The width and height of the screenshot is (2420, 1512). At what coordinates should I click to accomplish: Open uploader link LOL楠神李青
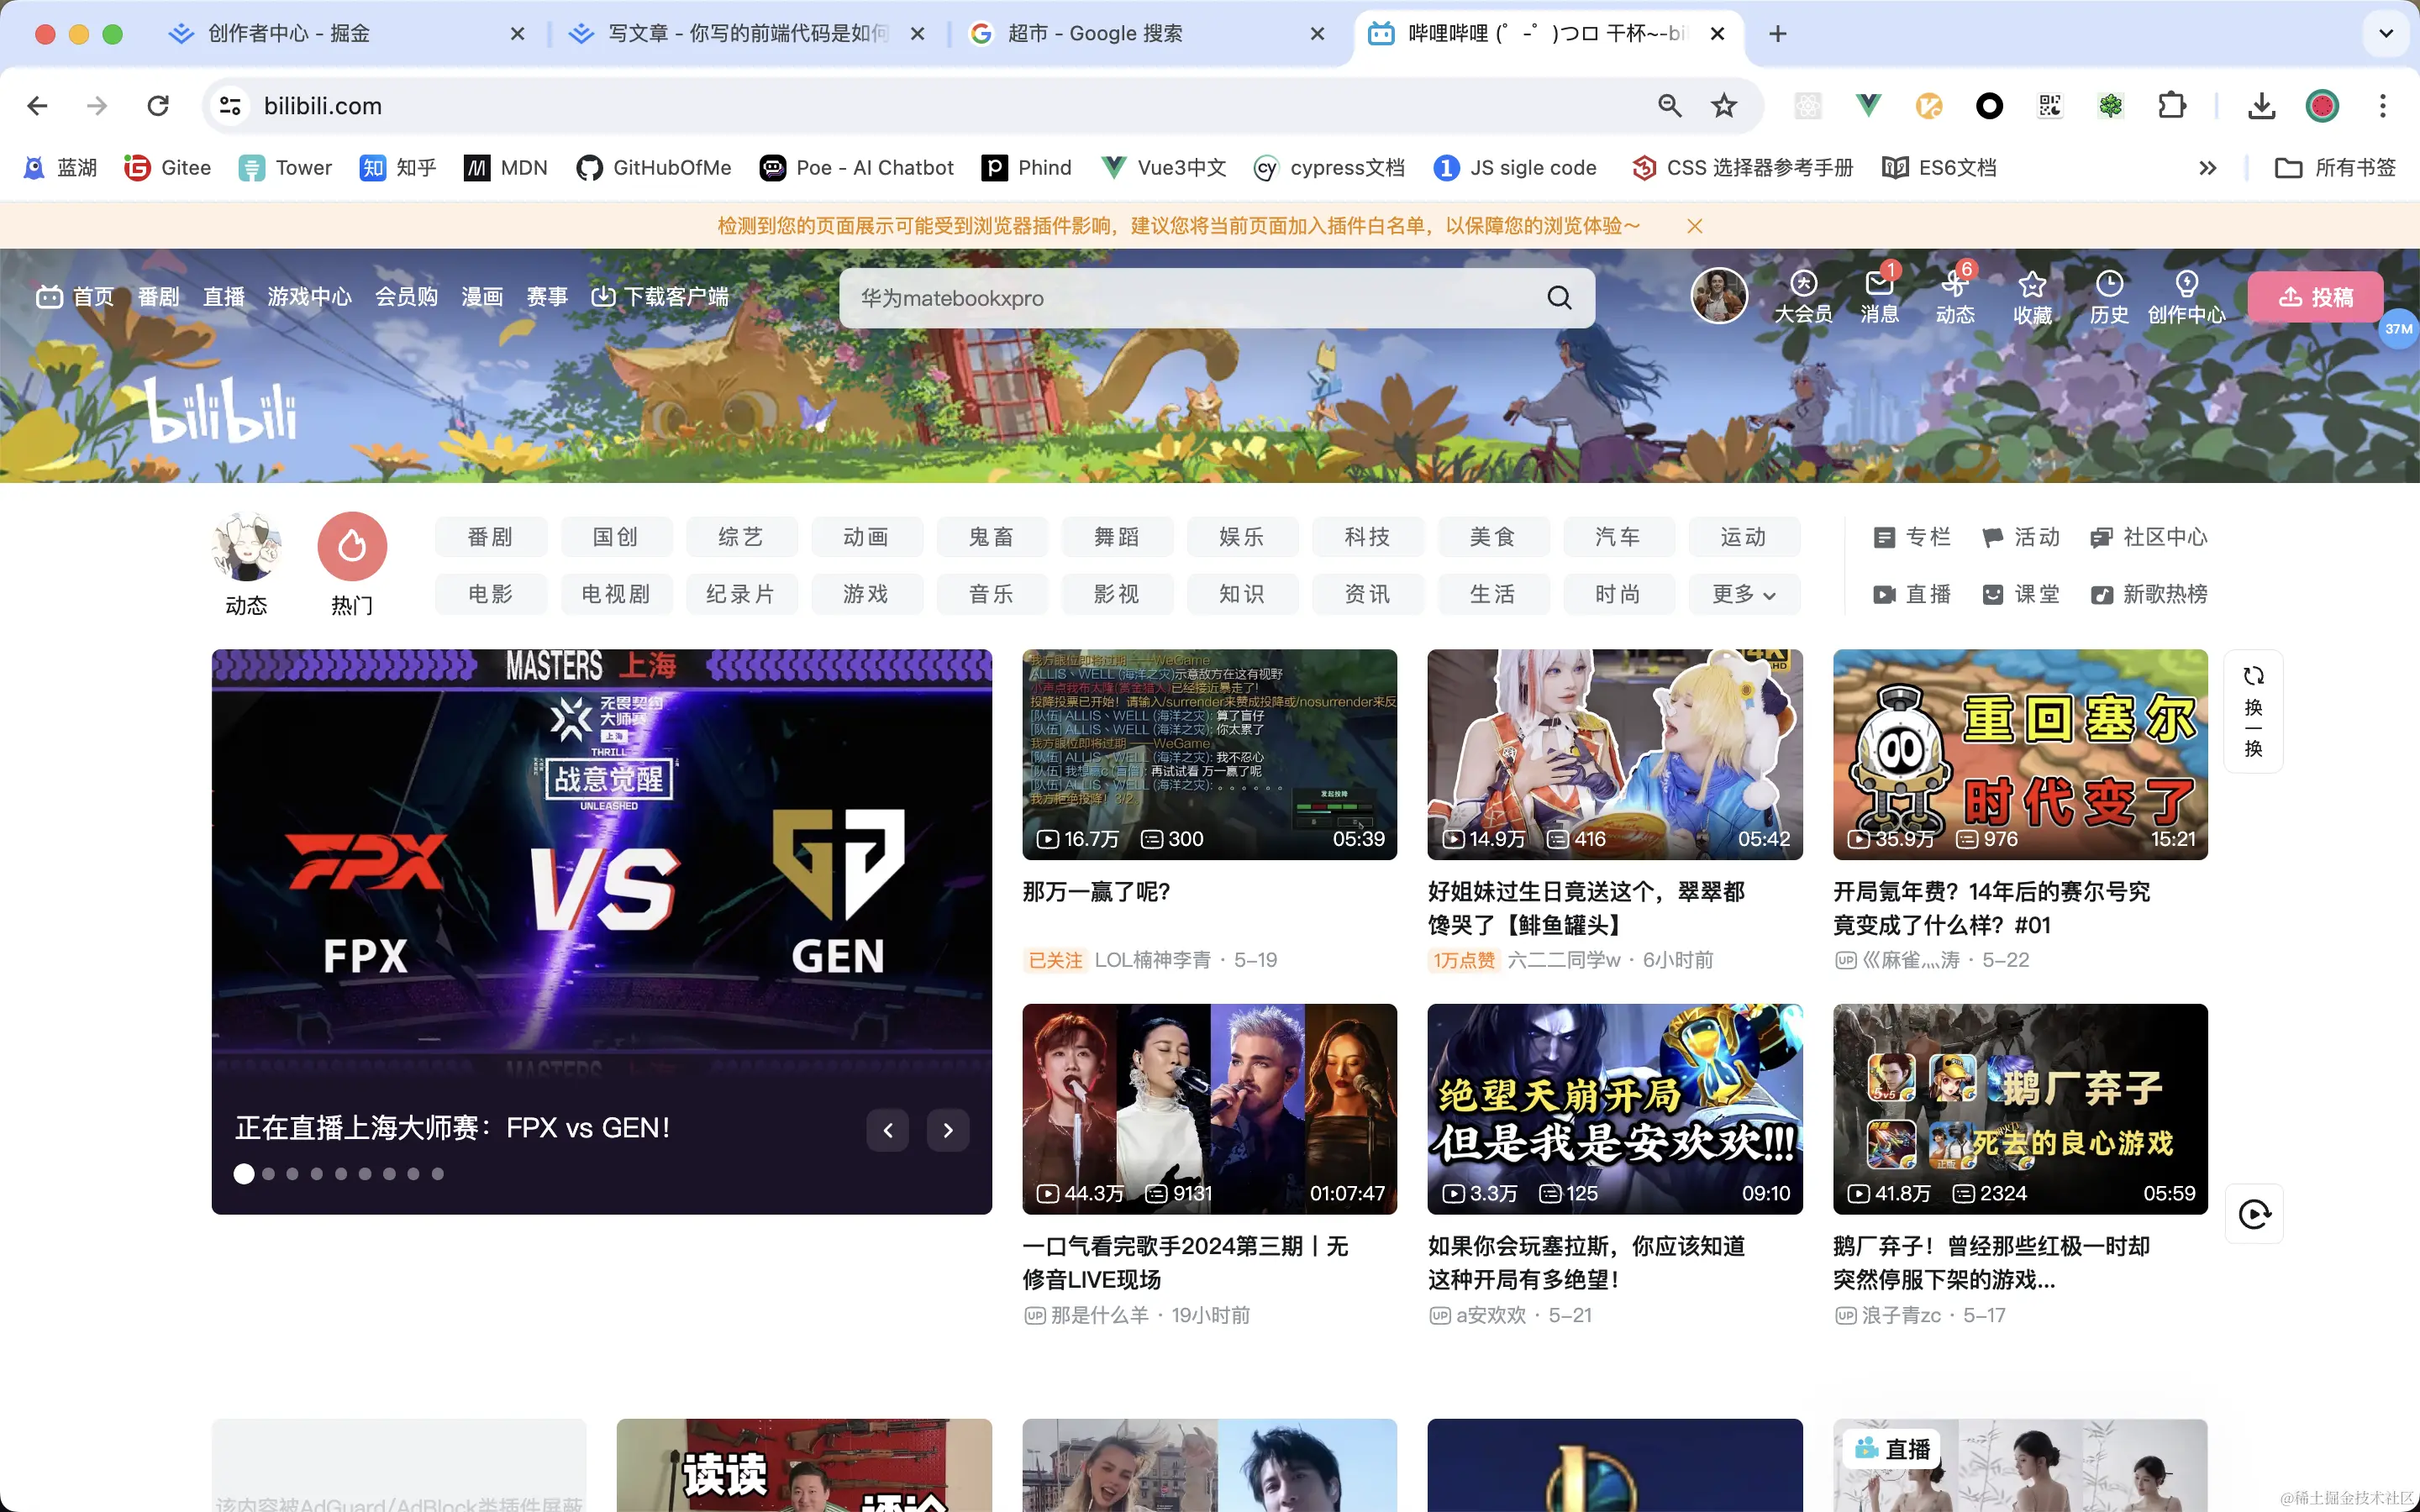pyautogui.click(x=1152, y=960)
